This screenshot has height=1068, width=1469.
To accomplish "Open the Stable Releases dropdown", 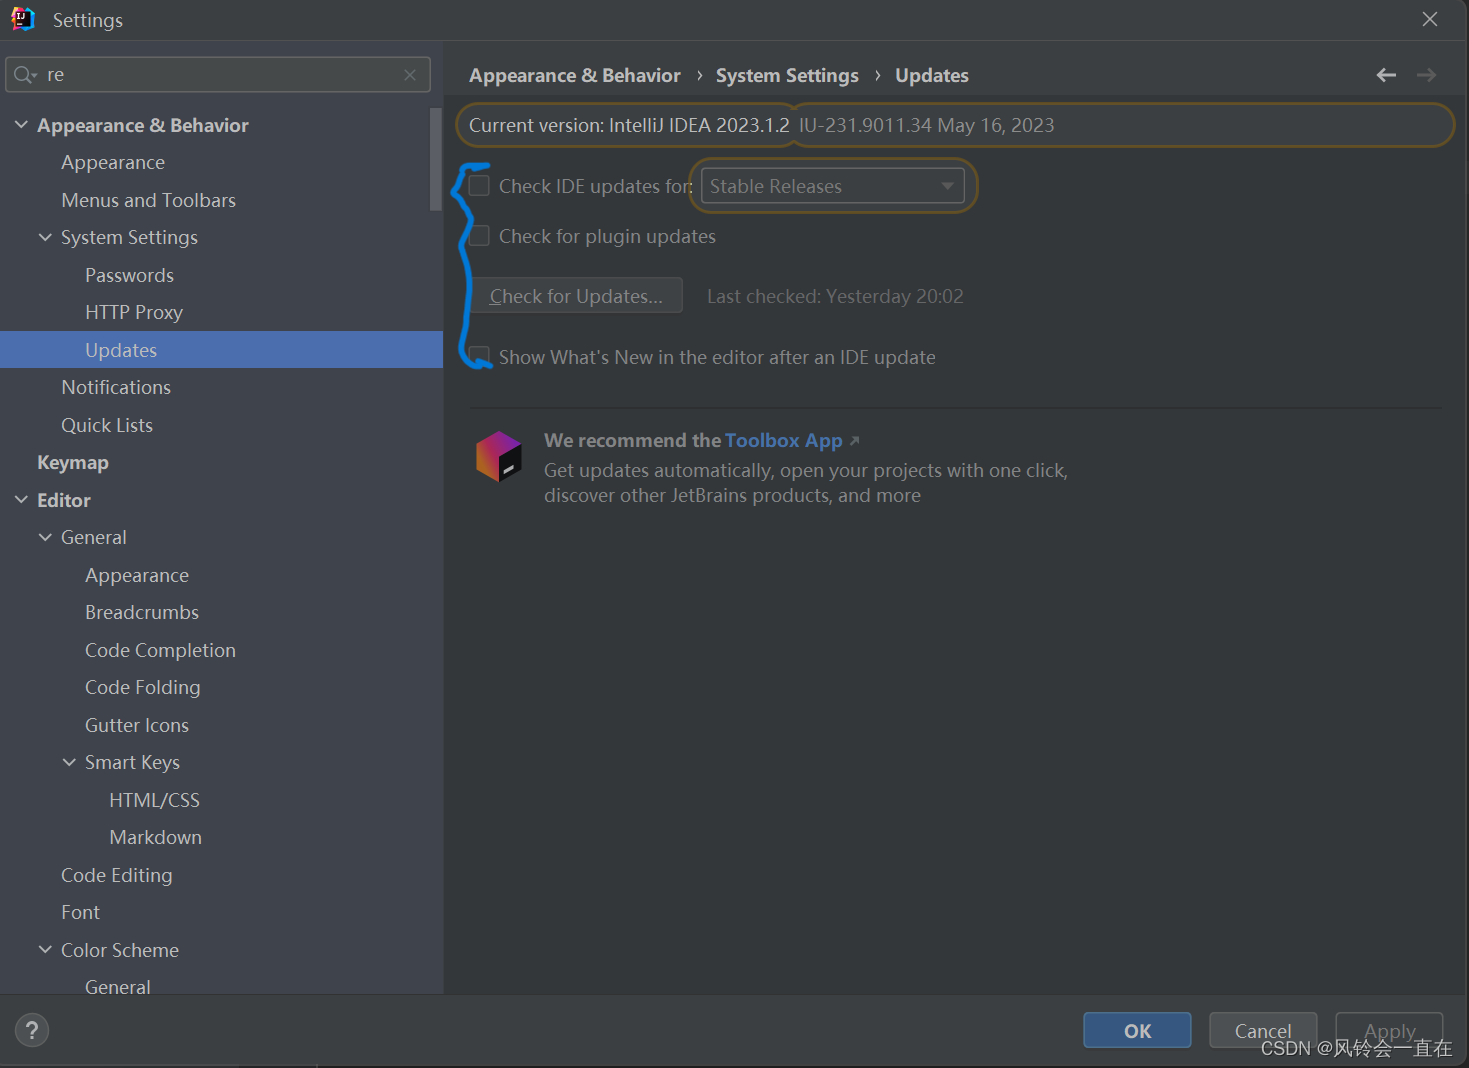I will click(x=833, y=186).
